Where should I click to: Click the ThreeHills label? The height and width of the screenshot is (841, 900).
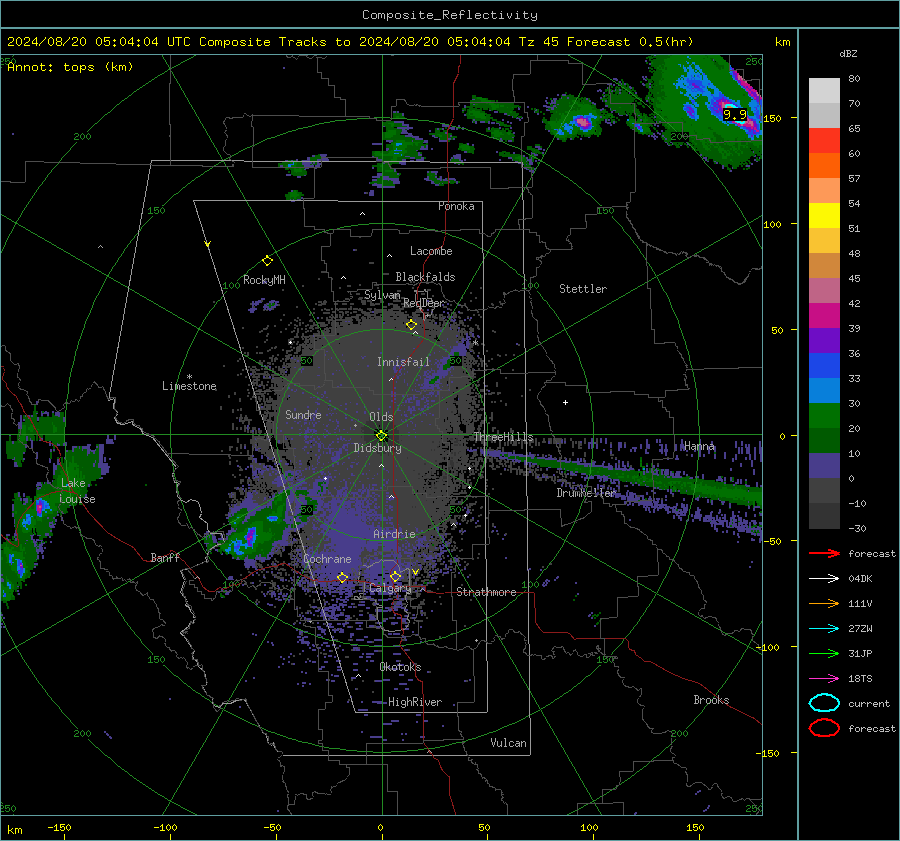click(503, 437)
